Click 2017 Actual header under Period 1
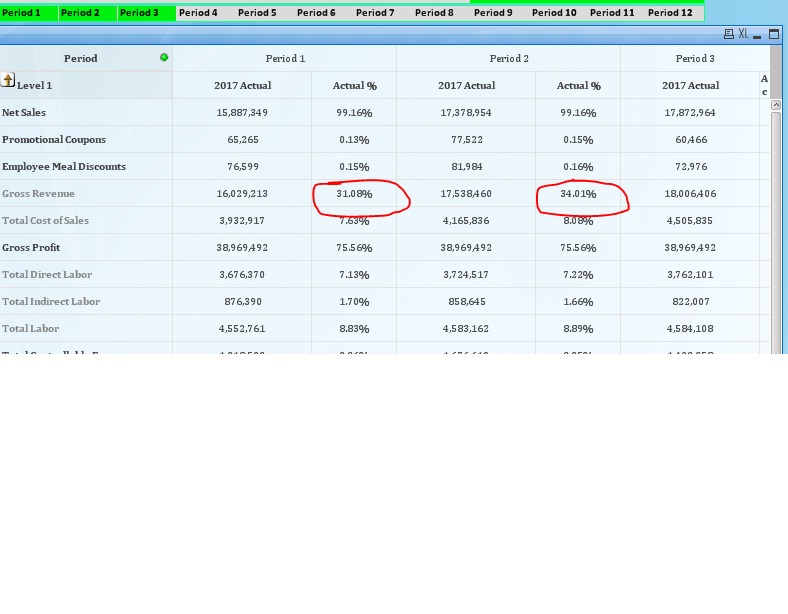788x614 pixels. (x=242, y=85)
